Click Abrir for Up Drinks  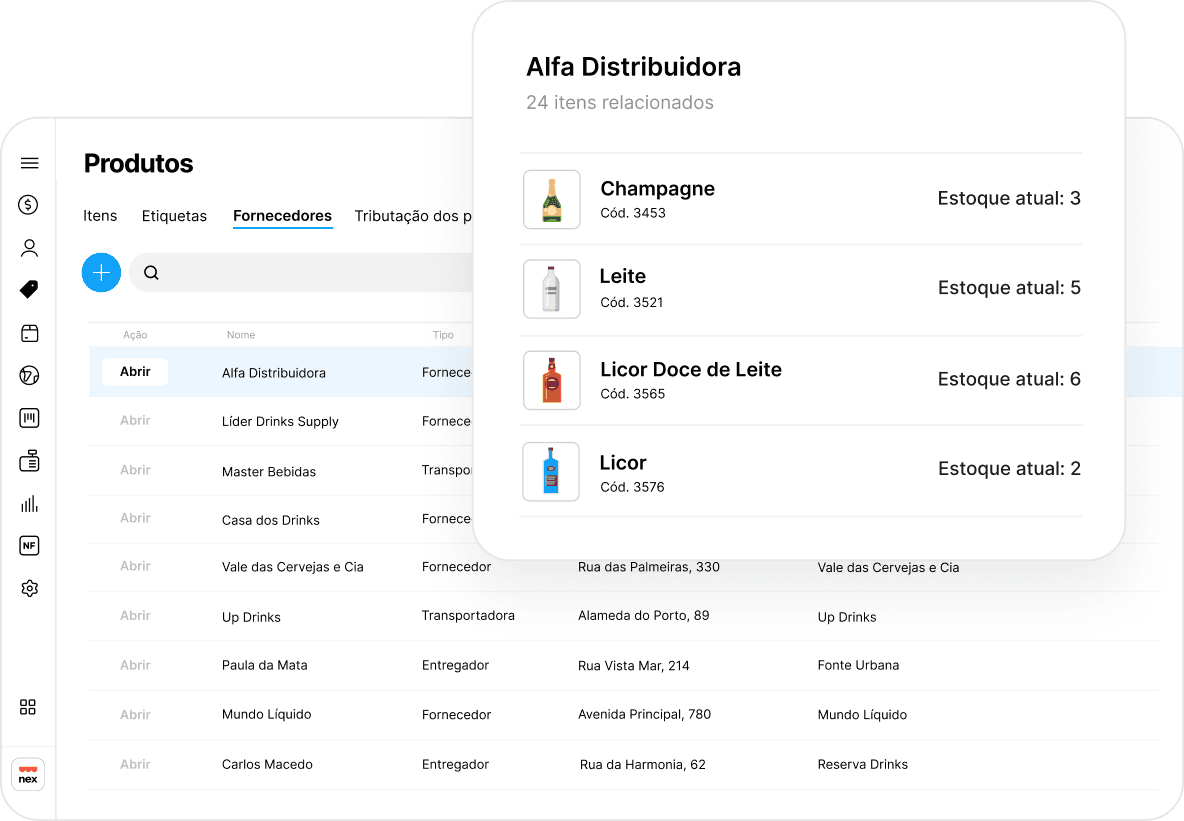[135, 616]
